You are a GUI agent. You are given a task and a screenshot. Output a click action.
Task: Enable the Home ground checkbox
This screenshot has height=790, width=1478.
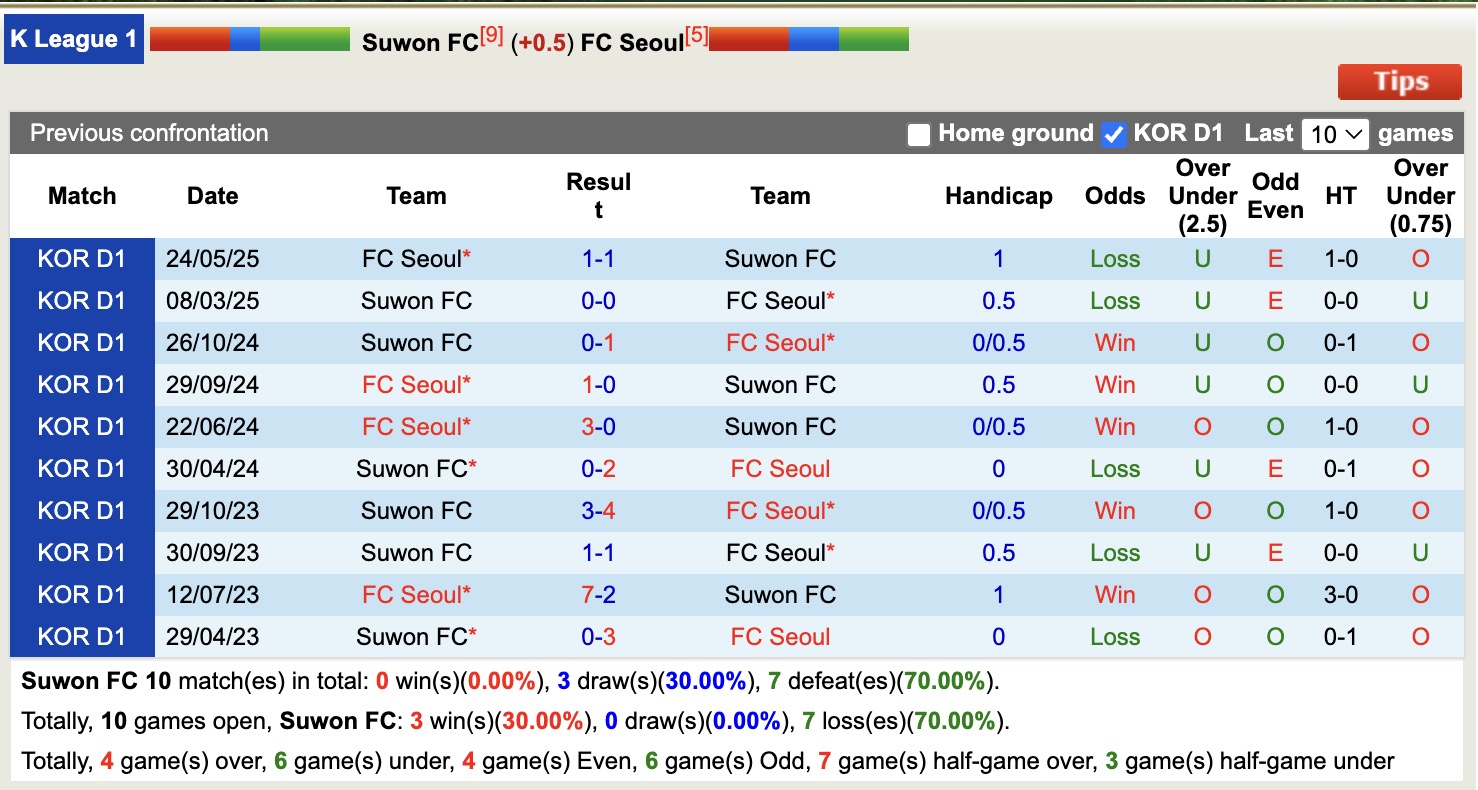click(x=918, y=133)
